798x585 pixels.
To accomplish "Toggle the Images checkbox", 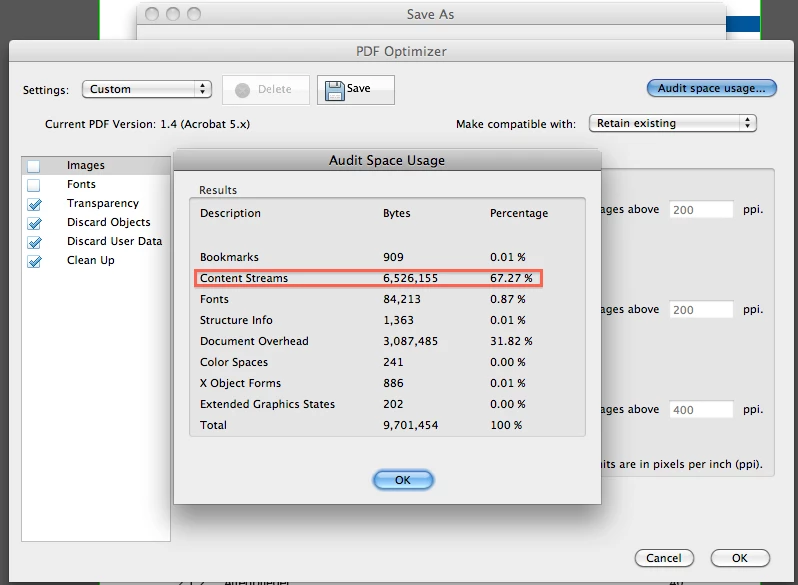I will coord(34,166).
